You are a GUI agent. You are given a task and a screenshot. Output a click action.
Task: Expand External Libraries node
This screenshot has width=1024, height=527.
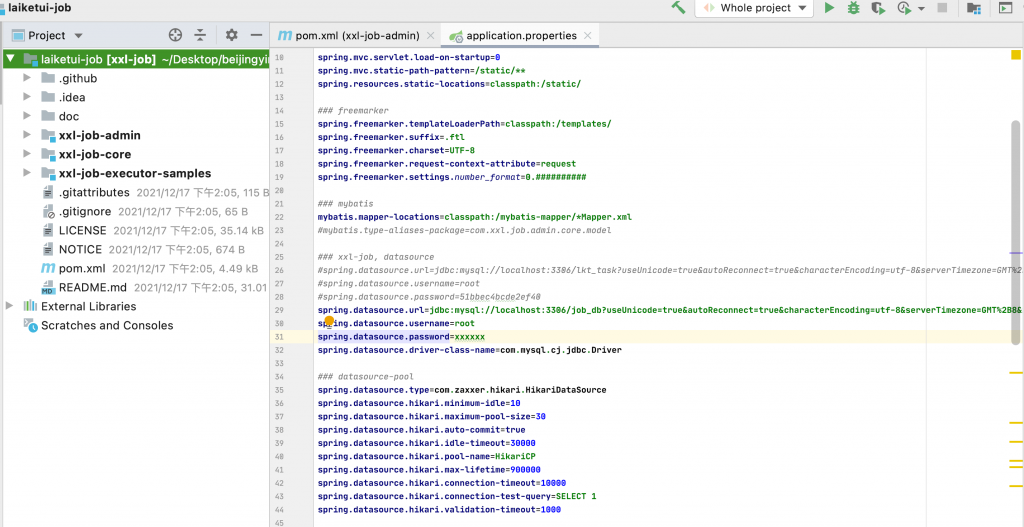[x=11, y=306]
